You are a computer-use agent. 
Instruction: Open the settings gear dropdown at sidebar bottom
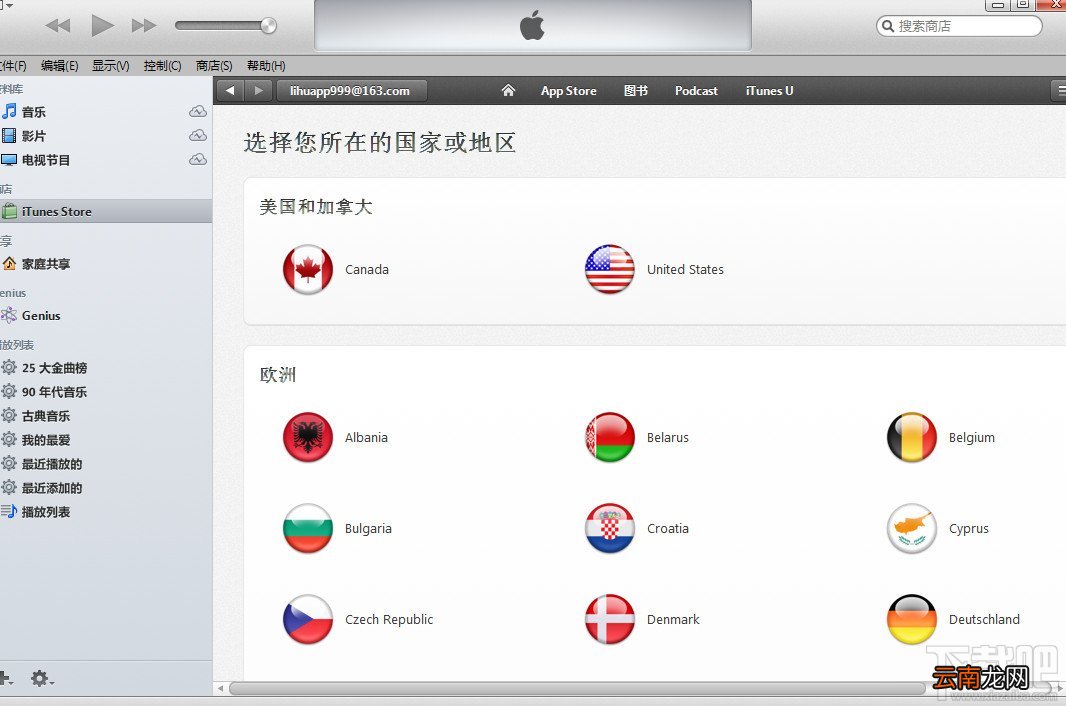pos(41,678)
